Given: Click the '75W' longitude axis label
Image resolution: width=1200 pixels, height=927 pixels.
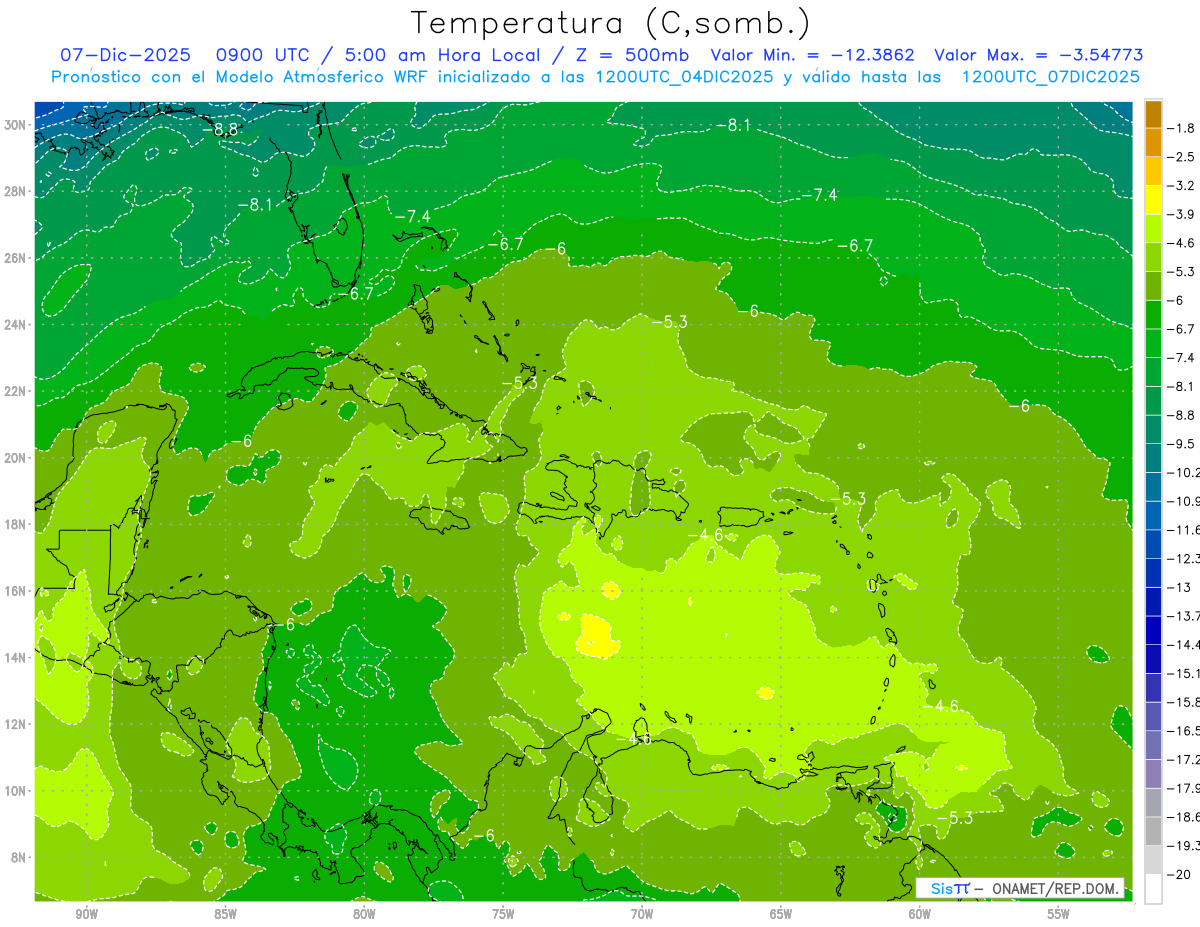Looking at the screenshot, I should (x=503, y=914).
